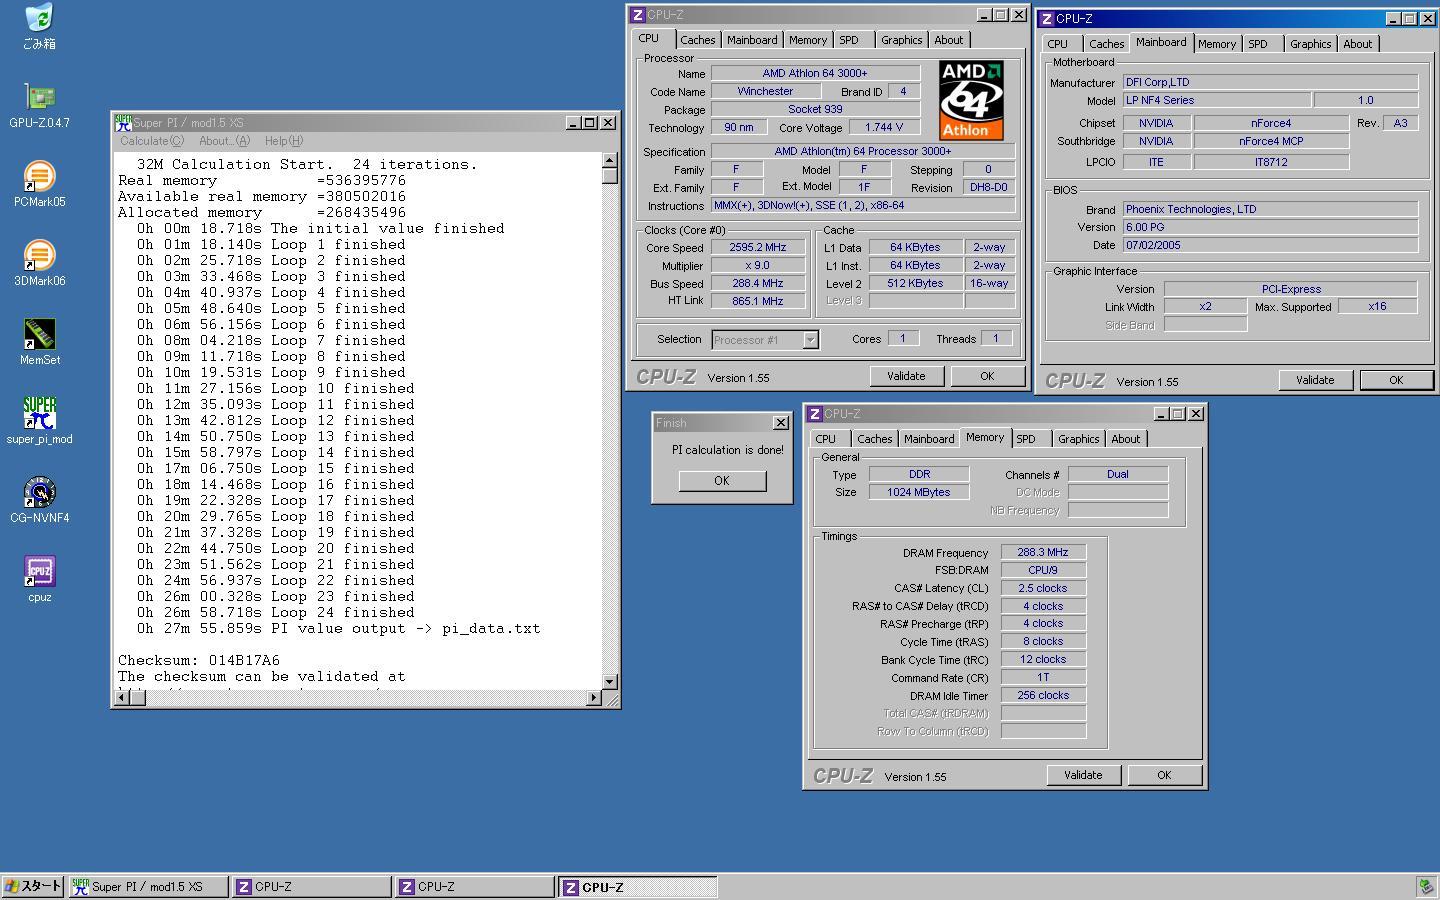Click the DRAM Frequency 288.3 MHz field
Image resolution: width=1440 pixels, height=900 pixels.
[x=1043, y=552]
